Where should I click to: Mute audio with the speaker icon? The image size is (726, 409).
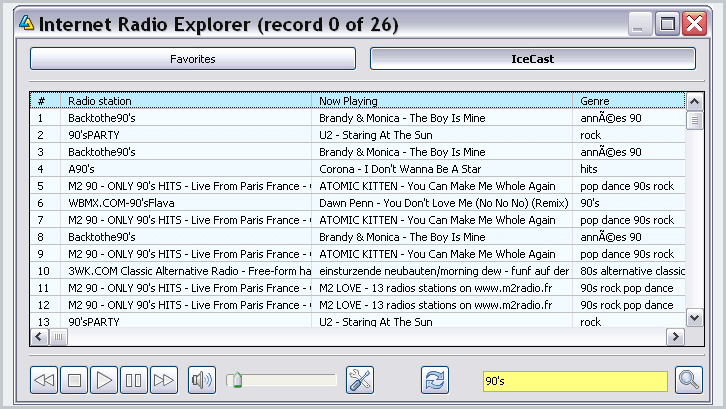coord(202,380)
